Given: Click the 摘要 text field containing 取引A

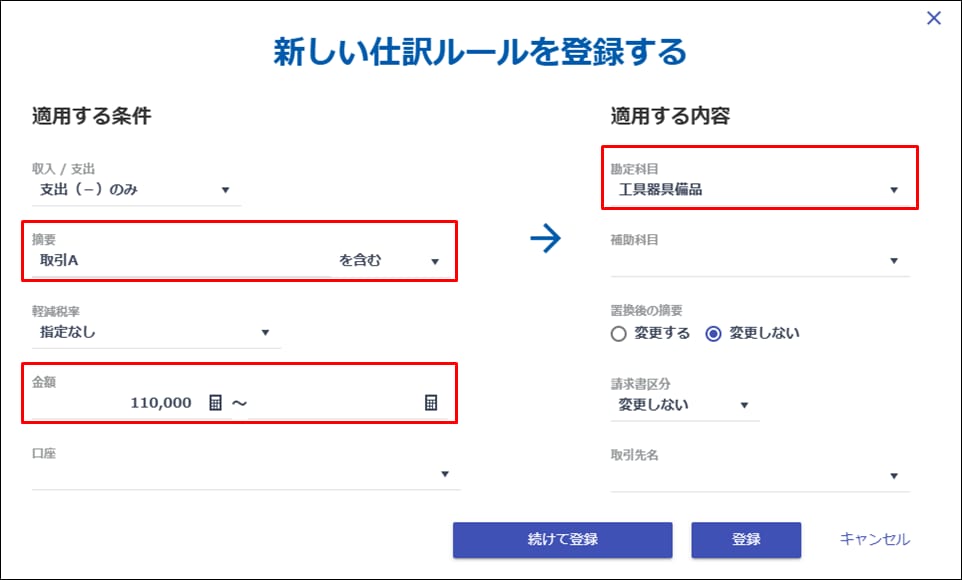Looking at the screenshot, I should (x=180, y=261).
